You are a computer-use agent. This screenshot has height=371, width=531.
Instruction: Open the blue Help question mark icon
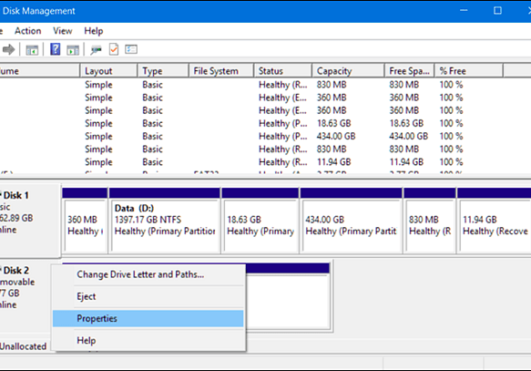coord(55,49)
